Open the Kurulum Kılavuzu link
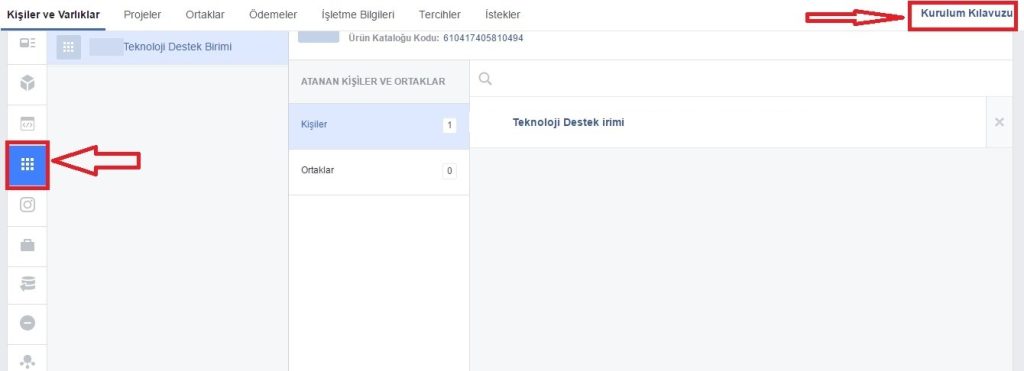The image size is (1024, 371). [966, 13]
